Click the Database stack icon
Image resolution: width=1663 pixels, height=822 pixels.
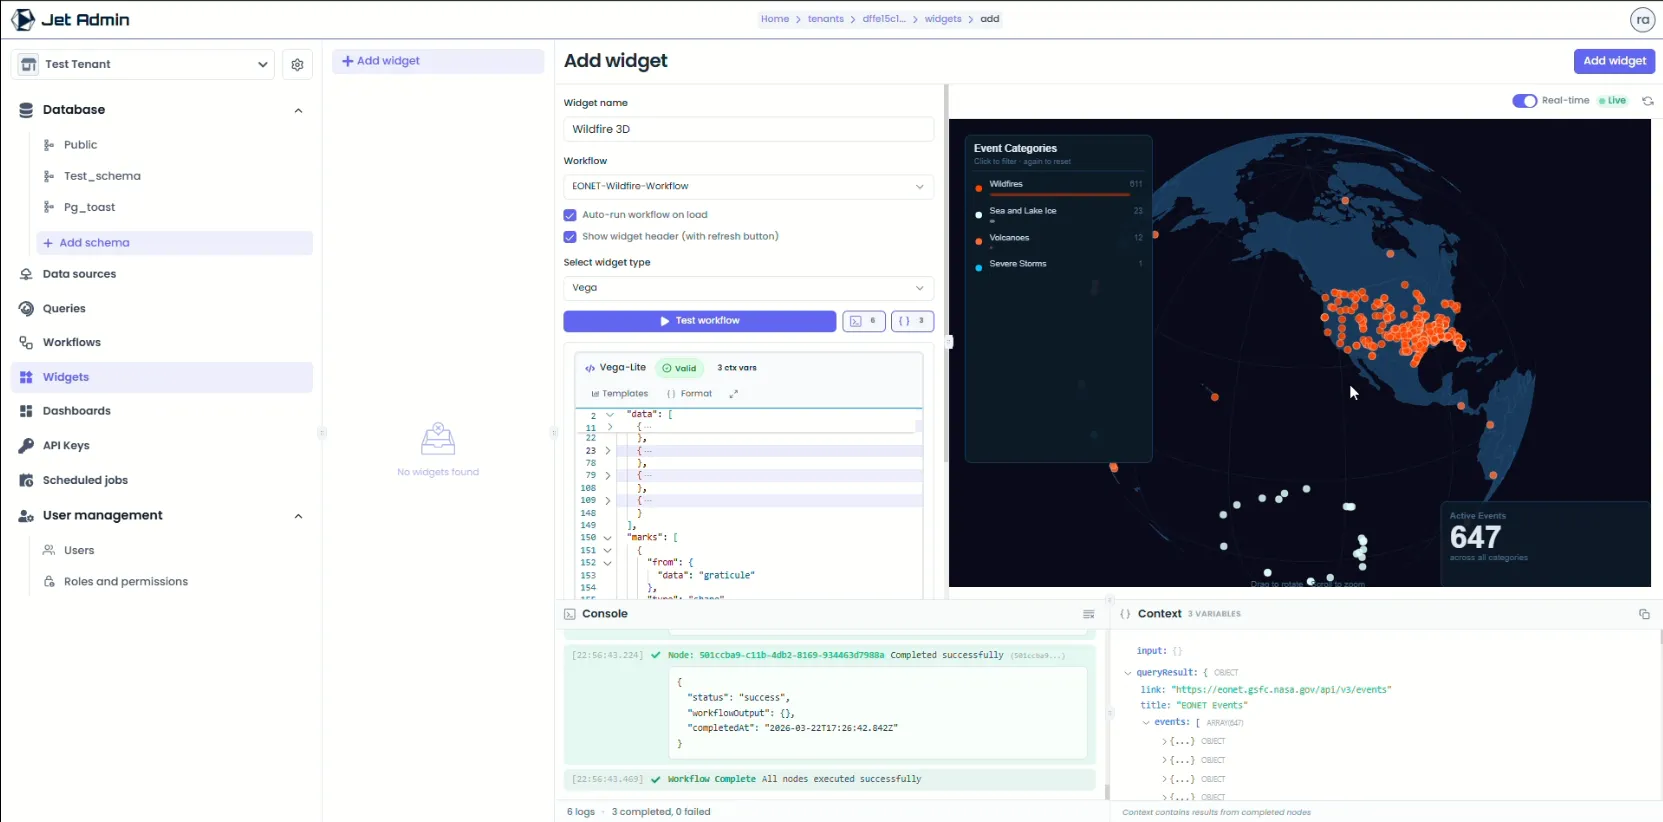[26, 110]
